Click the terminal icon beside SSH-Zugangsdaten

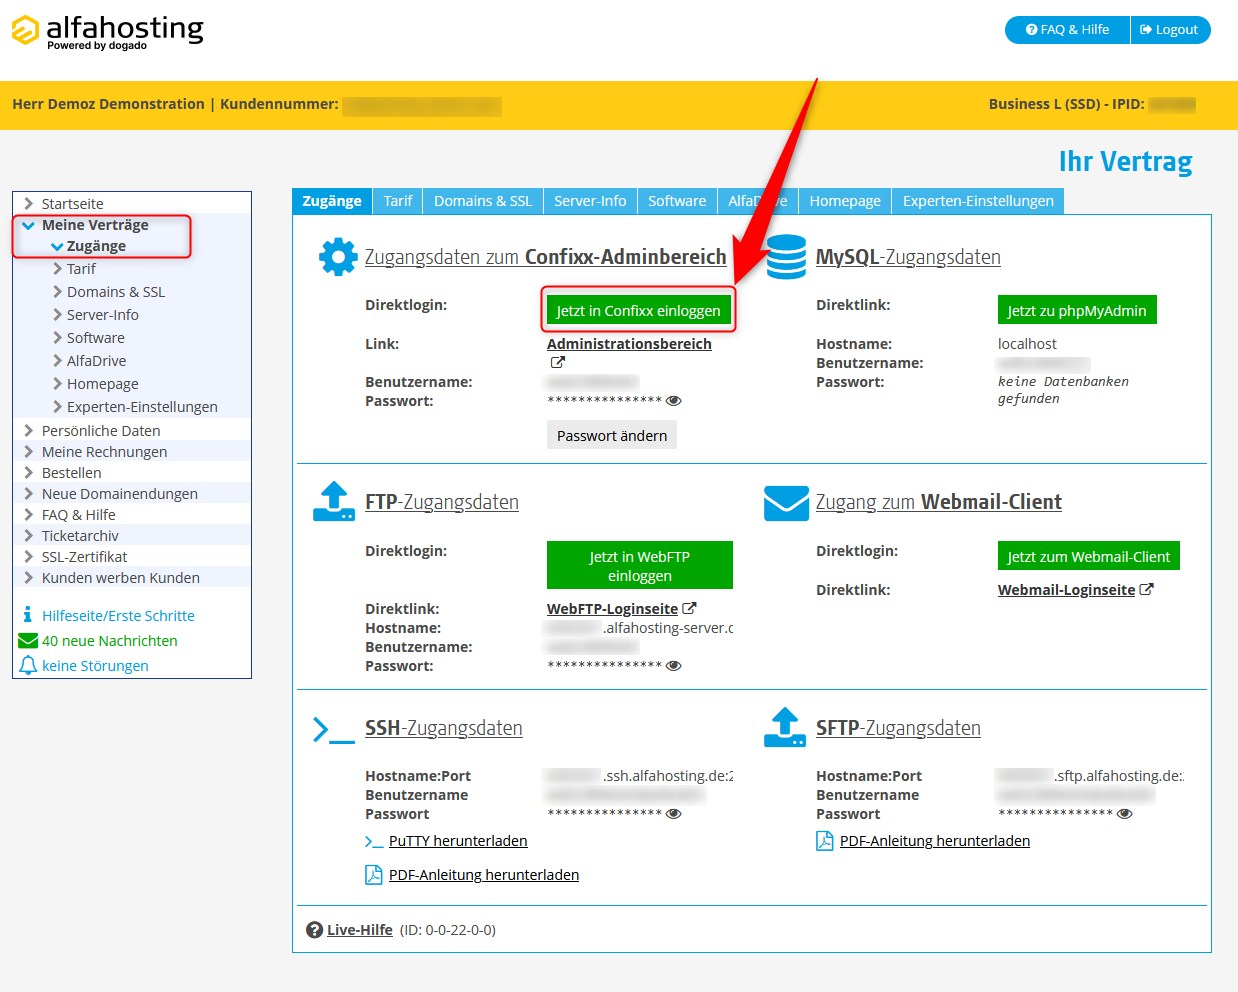click(333, 729)
